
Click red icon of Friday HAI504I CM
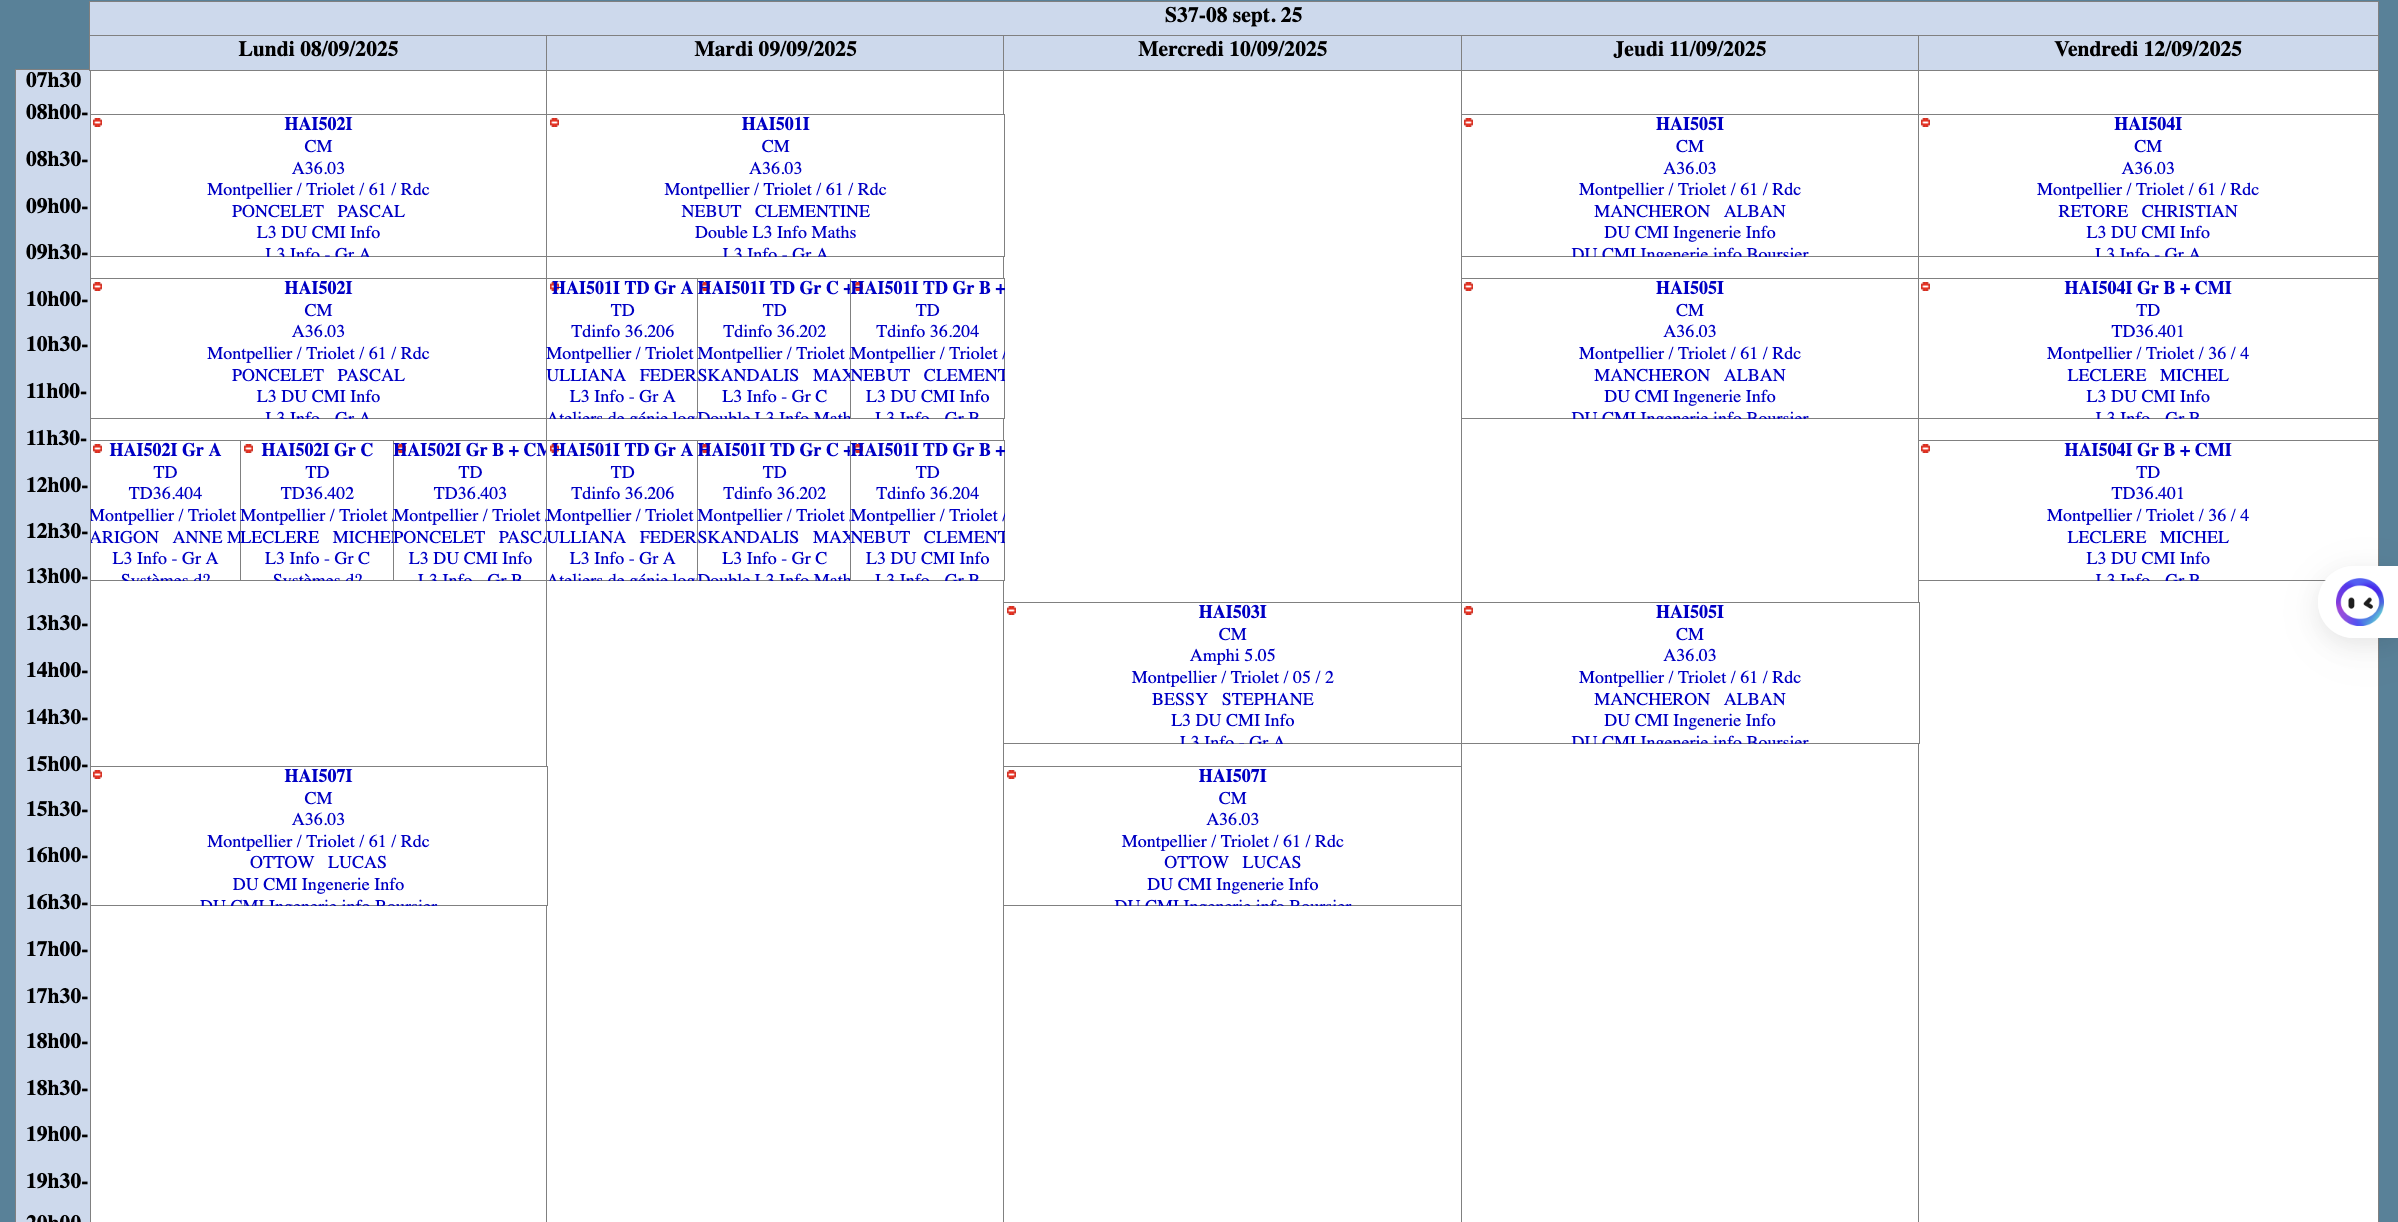pos(1926,123)
